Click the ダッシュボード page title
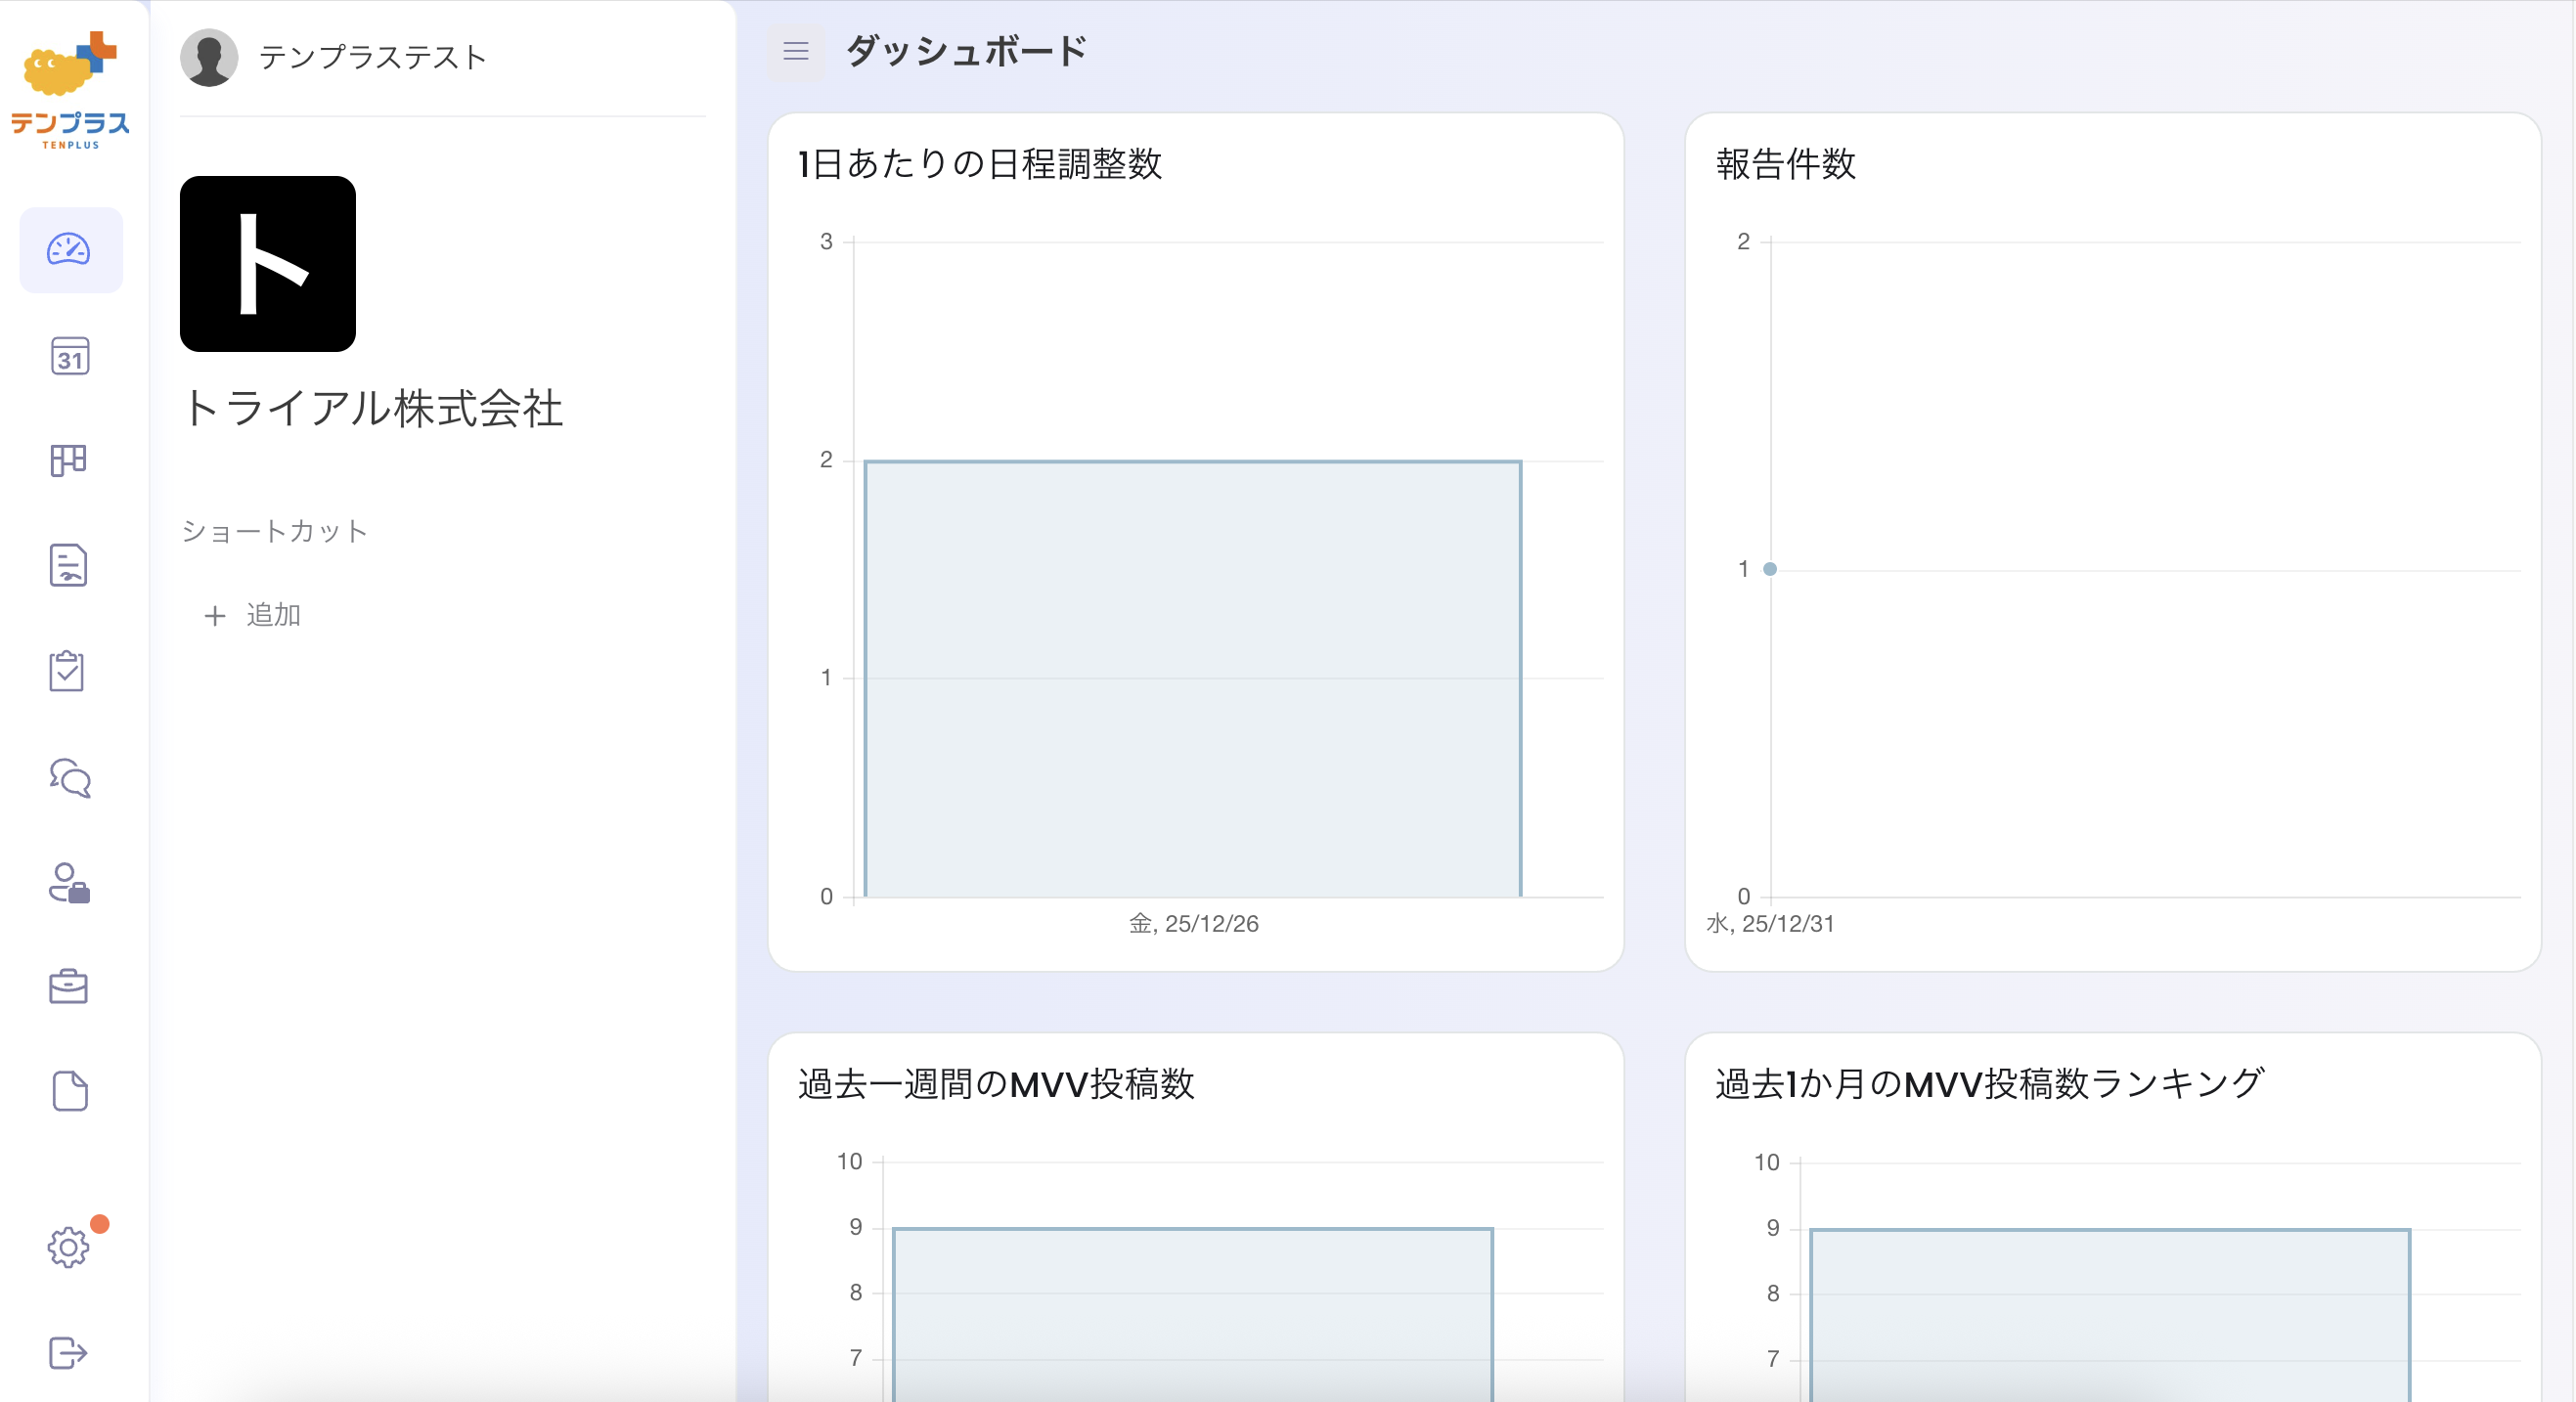This screenshot has height=1402, width=2576. point(967,51)
